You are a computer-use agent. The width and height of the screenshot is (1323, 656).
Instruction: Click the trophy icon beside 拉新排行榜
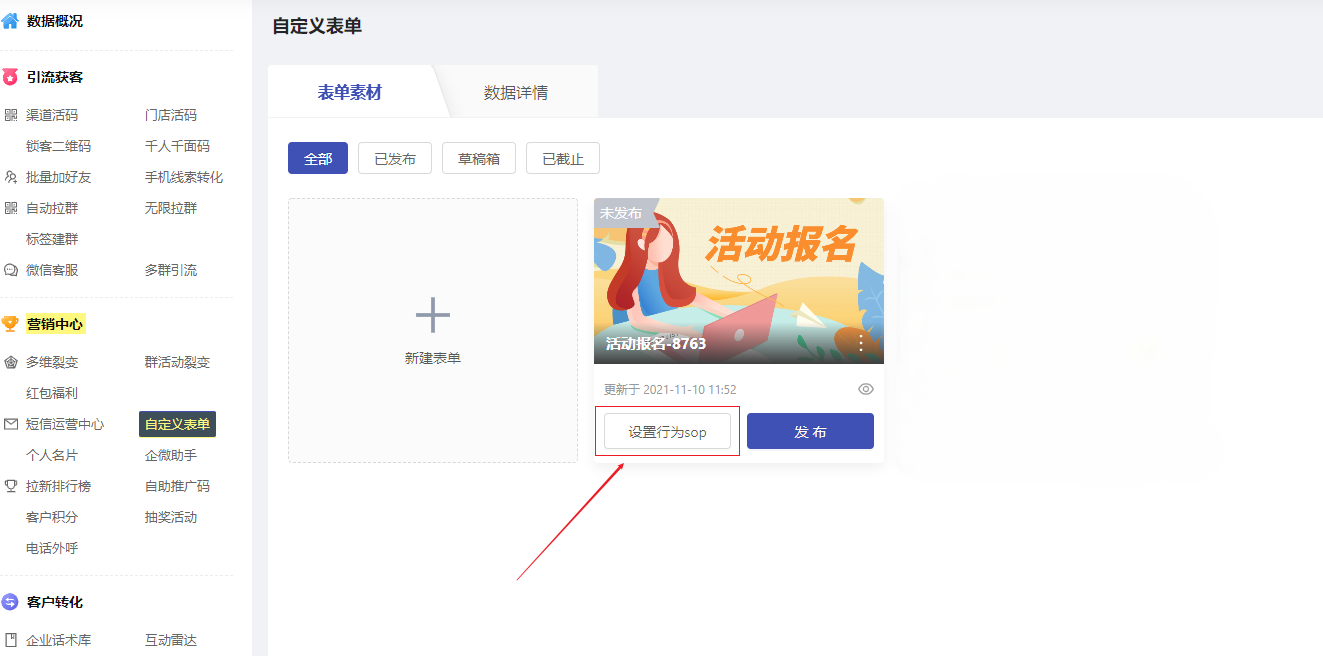[x=11, y=486]
